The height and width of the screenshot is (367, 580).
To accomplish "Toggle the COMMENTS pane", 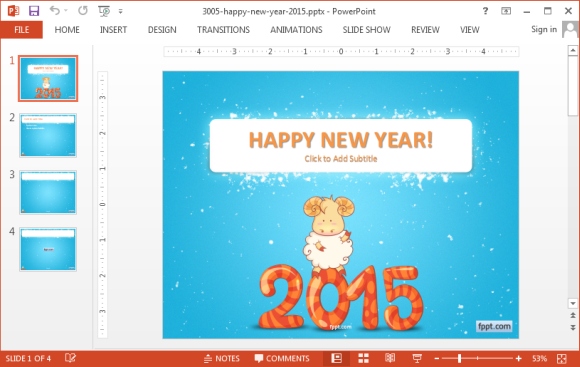I will tap(282, 358).
